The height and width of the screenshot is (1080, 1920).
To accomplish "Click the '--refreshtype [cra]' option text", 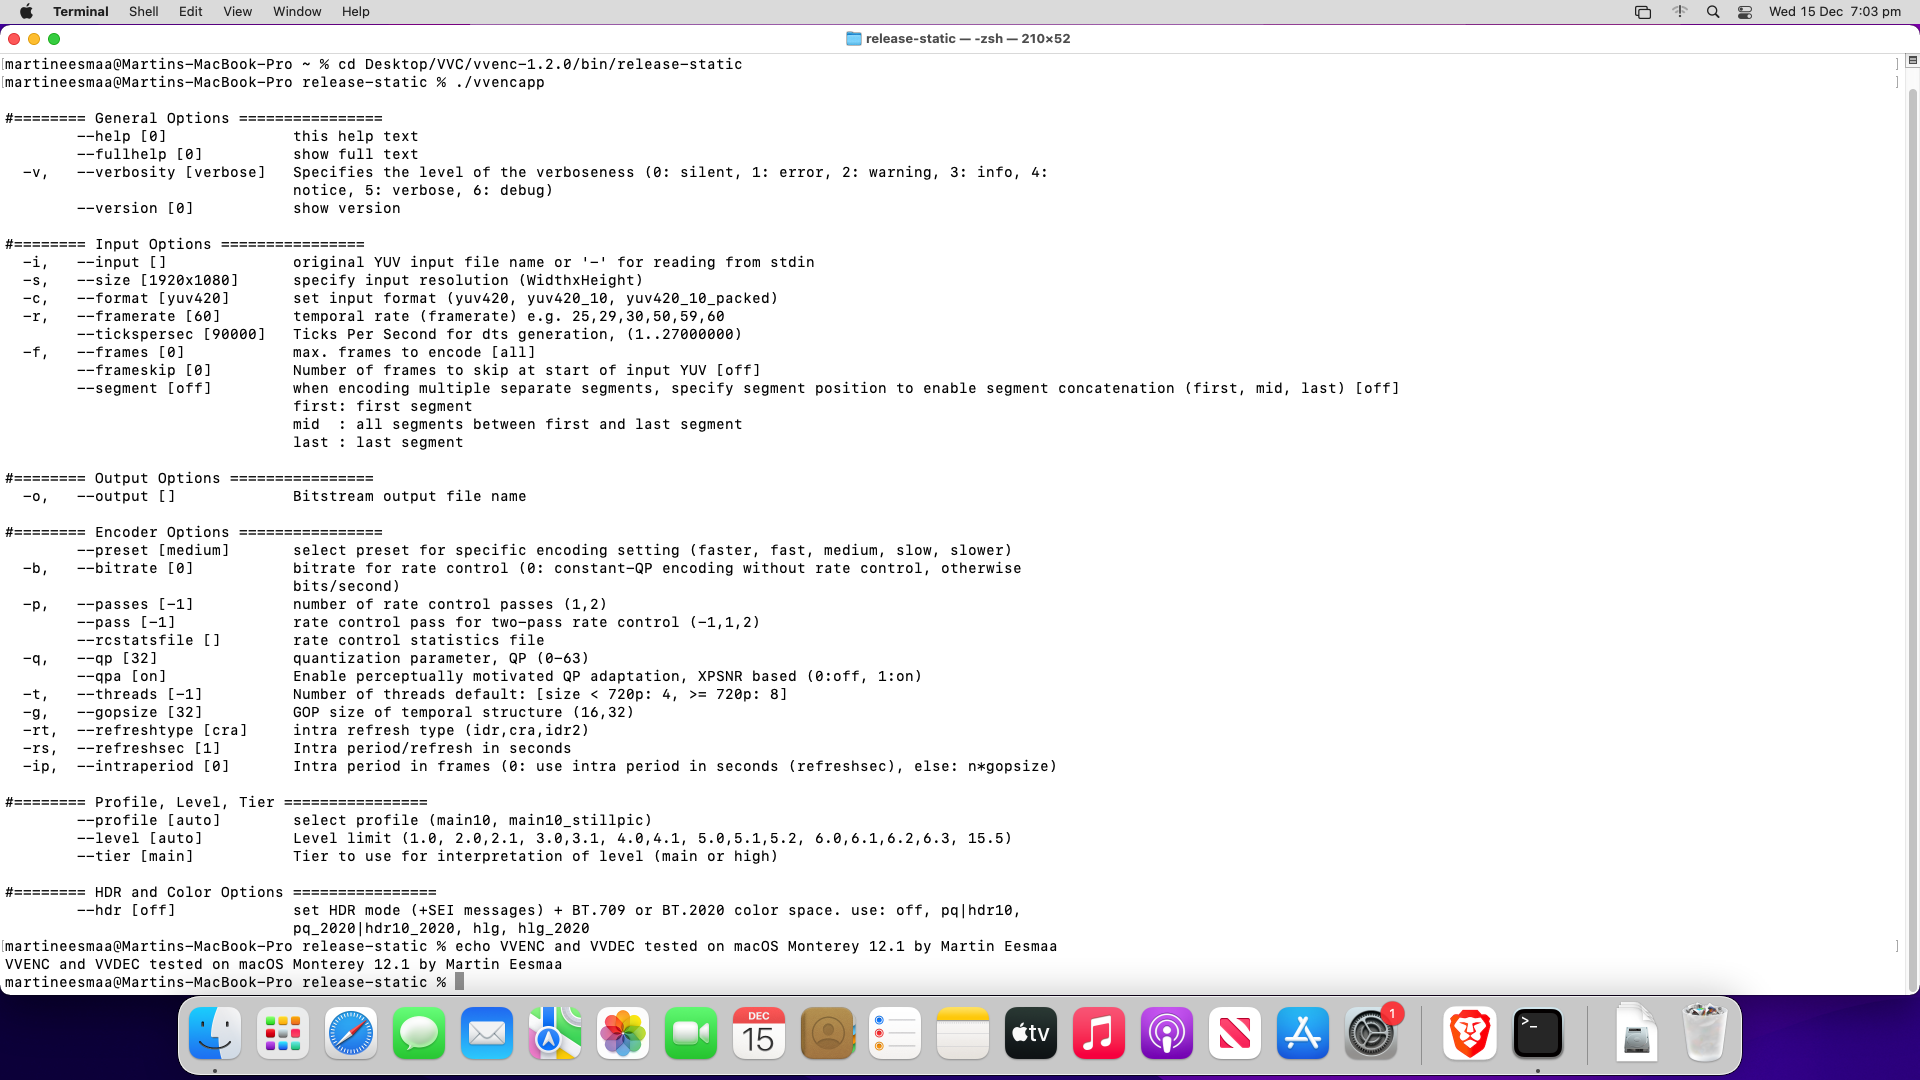I will coord(162,731).
